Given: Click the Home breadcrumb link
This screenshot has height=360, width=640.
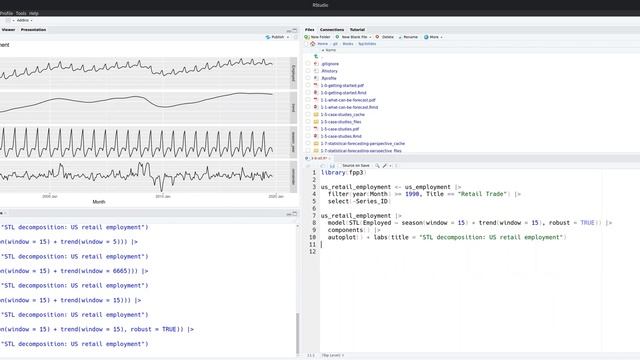Looking at the screenshot, I should tap(323, 44).
